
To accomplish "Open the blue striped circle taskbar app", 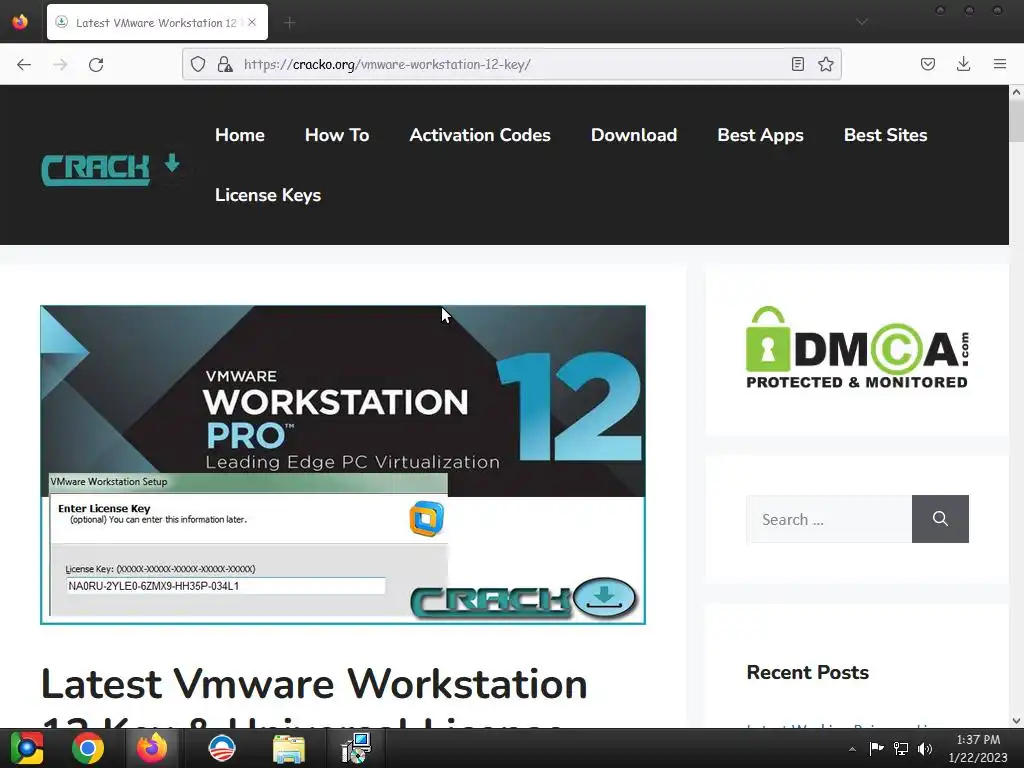I will (x=222, y=748).
